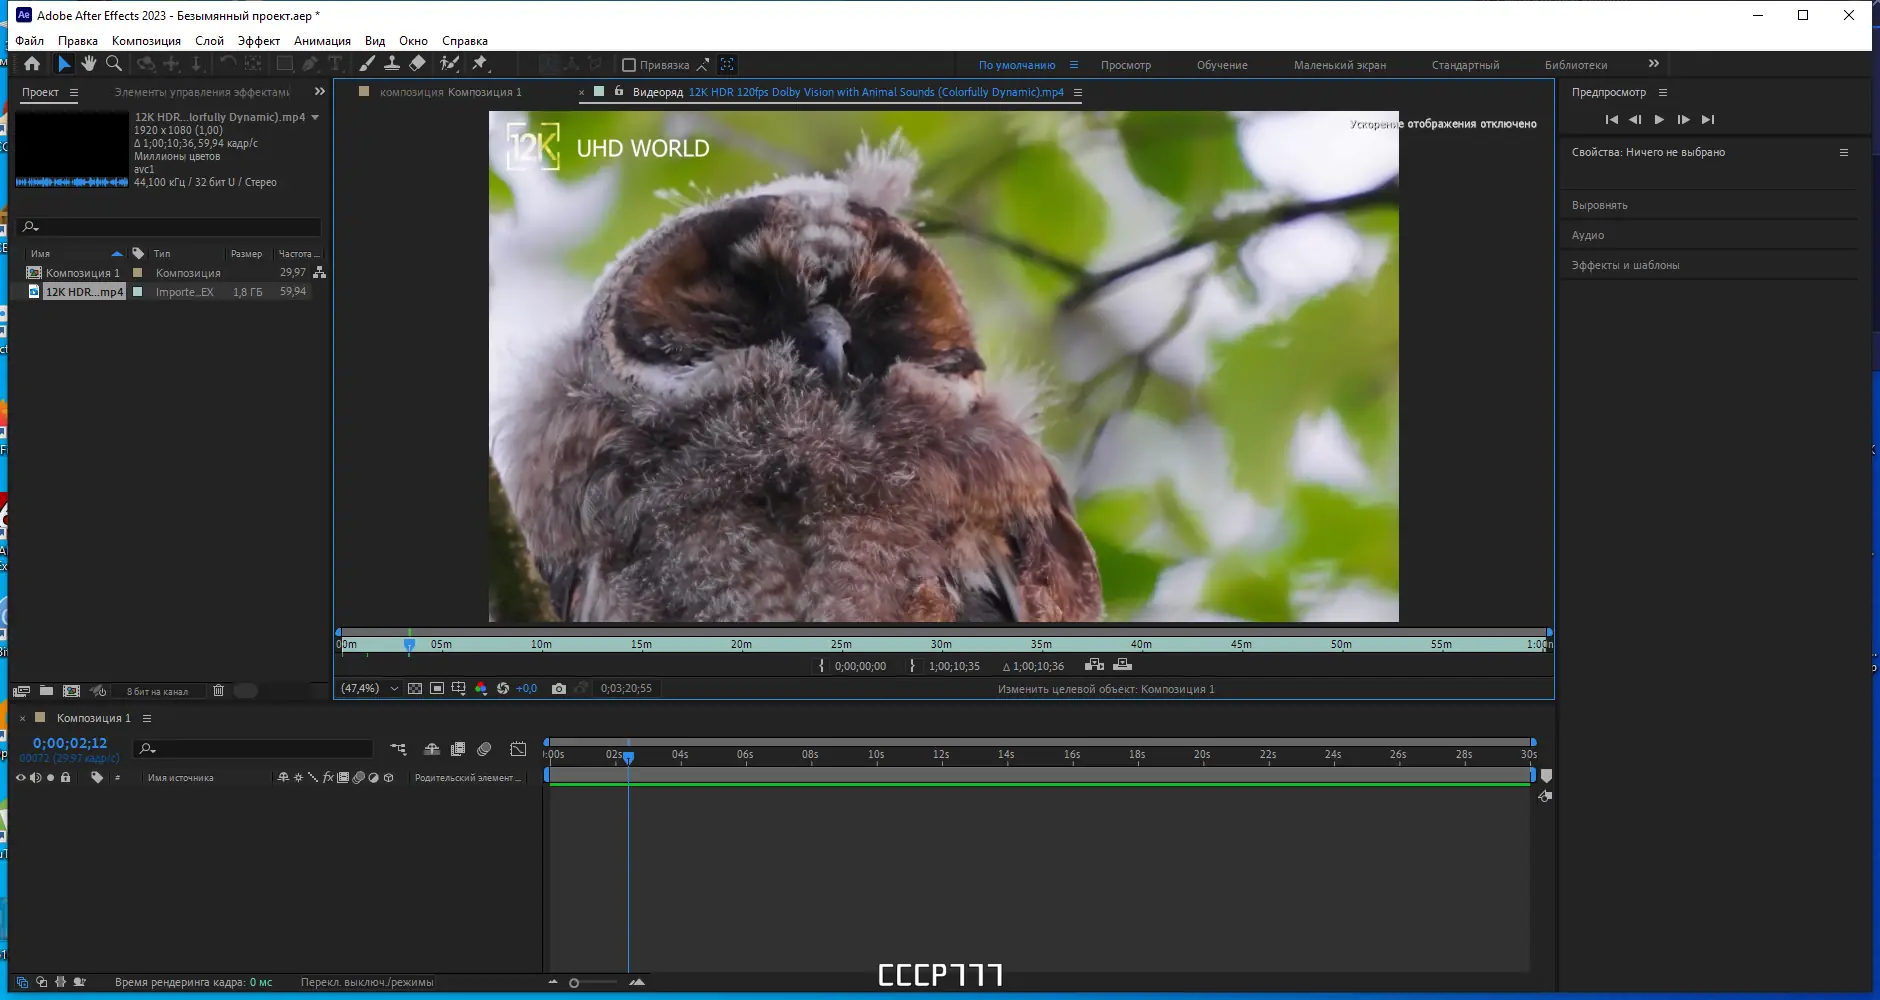Open the magnification ratio dropdown (47,4%)
This screenshot has height=1000, width=1880.
[394, 688]
